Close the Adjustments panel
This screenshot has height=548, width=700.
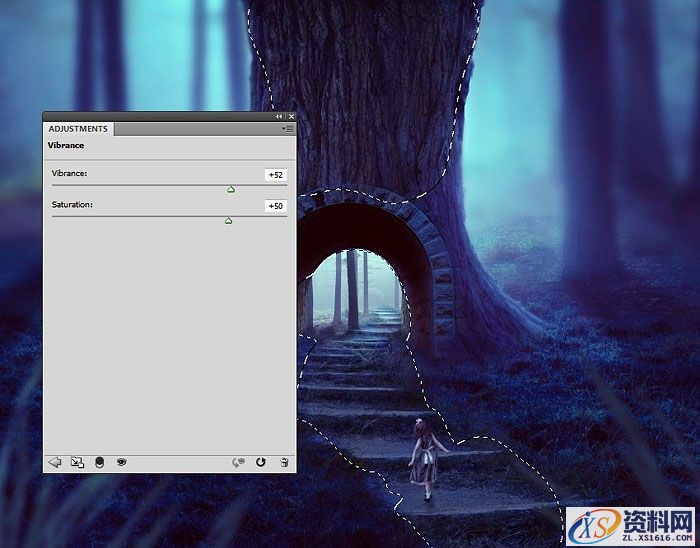point(290,117)
